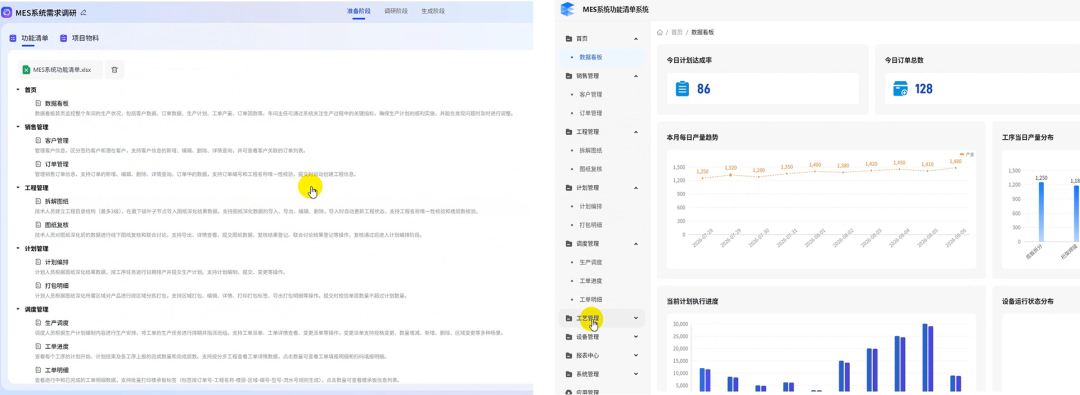Collapse the 销售管理 group in 功能清单 tree

tap(18, 127)
